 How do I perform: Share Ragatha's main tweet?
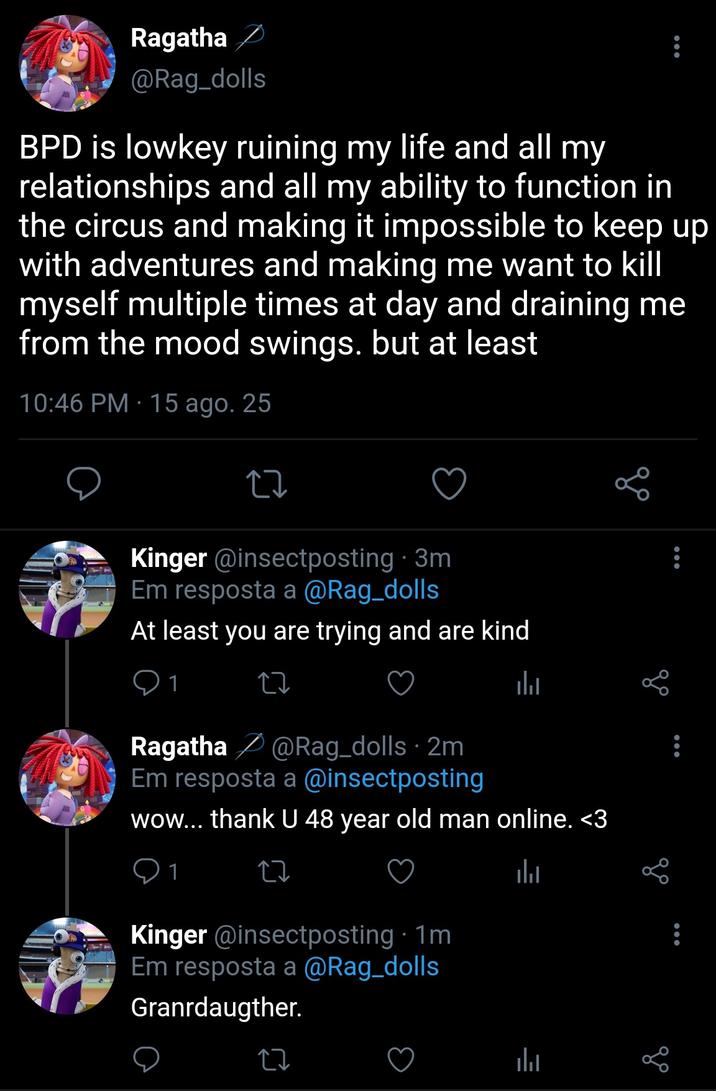coord(633,483)
